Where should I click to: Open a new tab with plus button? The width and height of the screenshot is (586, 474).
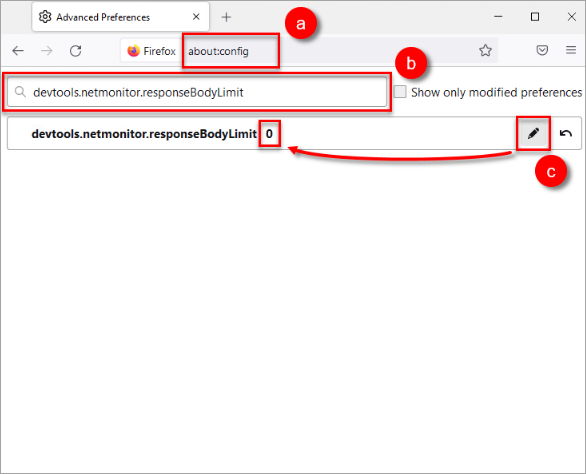(x=226, y=17)
